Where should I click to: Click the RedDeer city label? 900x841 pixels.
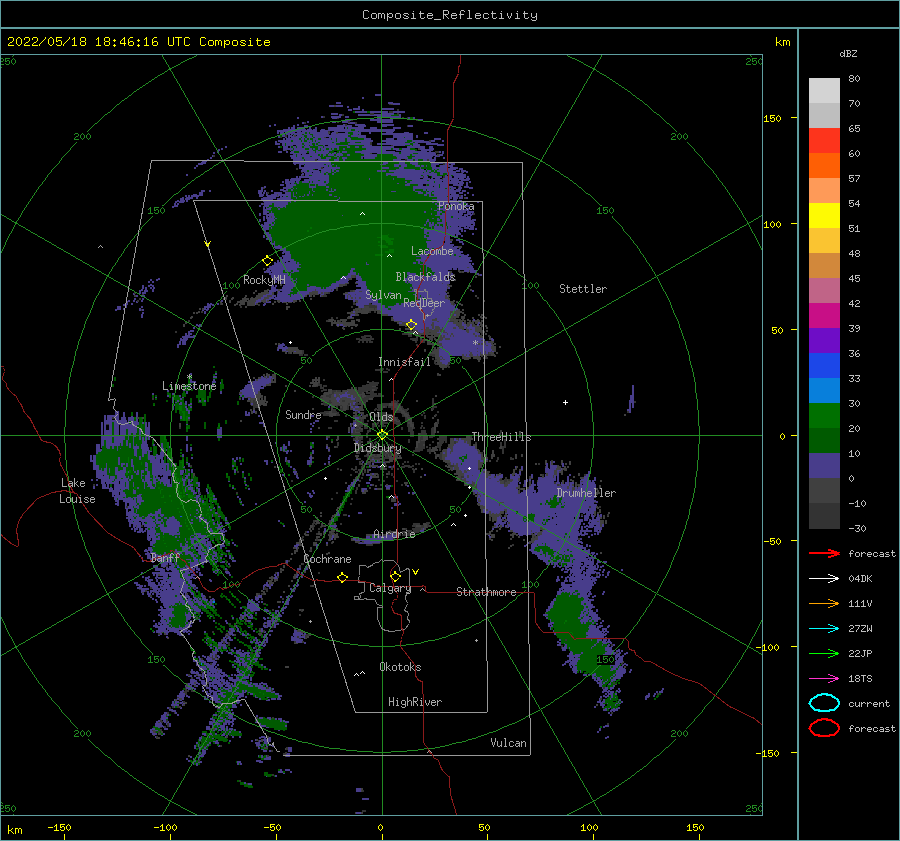pyautogui.click(x=424, y=303)
